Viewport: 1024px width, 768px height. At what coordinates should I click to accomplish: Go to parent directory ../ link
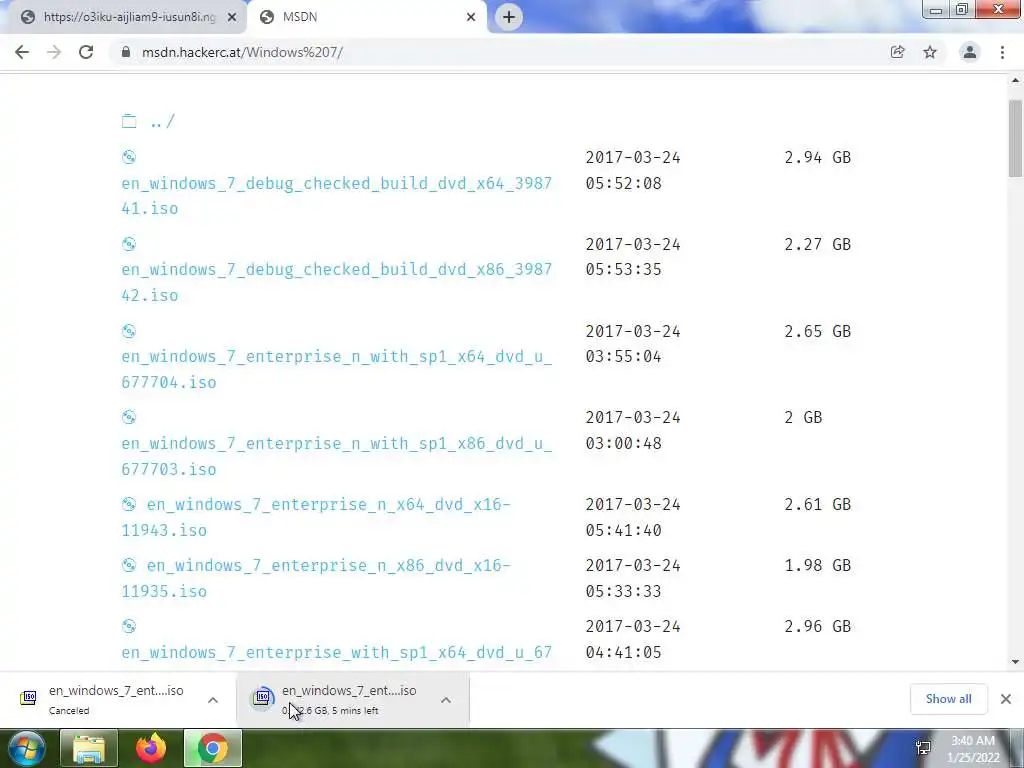tap(163, 121)
